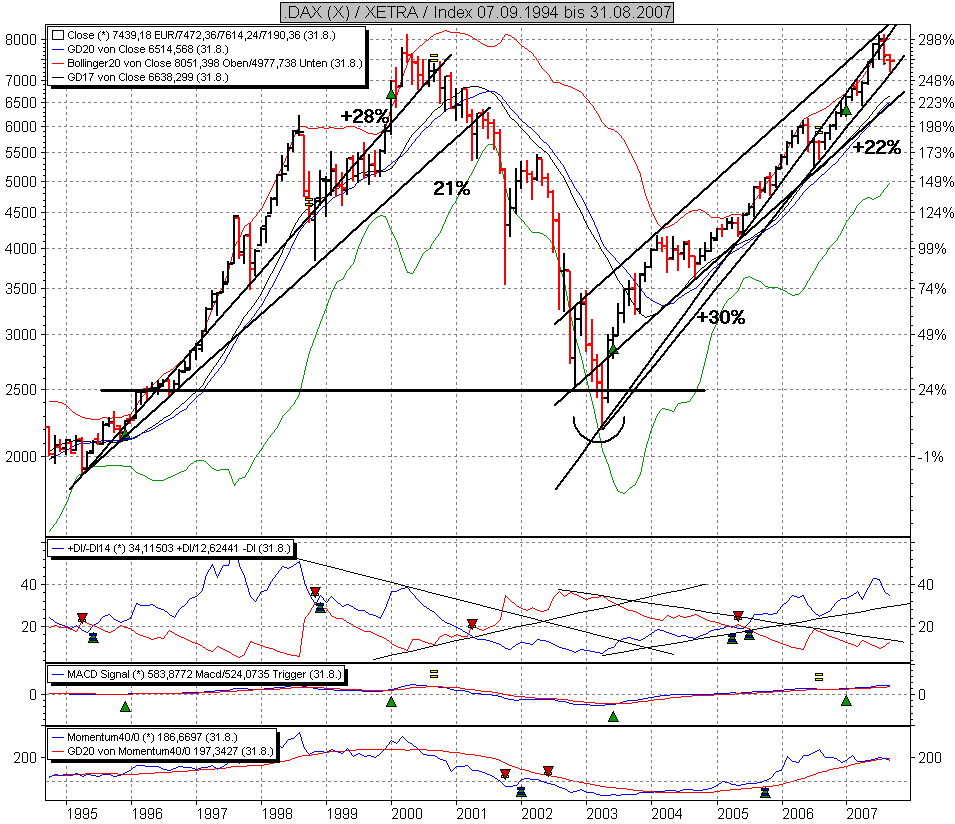Click the 173% right axis label
This screenshot has width=955, height=824.
point(936,153)
